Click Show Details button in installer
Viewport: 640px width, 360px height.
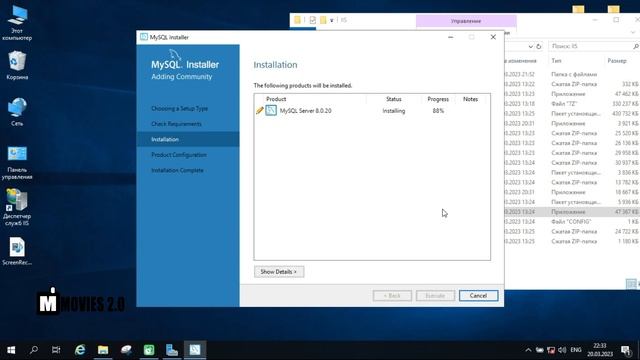279,271
